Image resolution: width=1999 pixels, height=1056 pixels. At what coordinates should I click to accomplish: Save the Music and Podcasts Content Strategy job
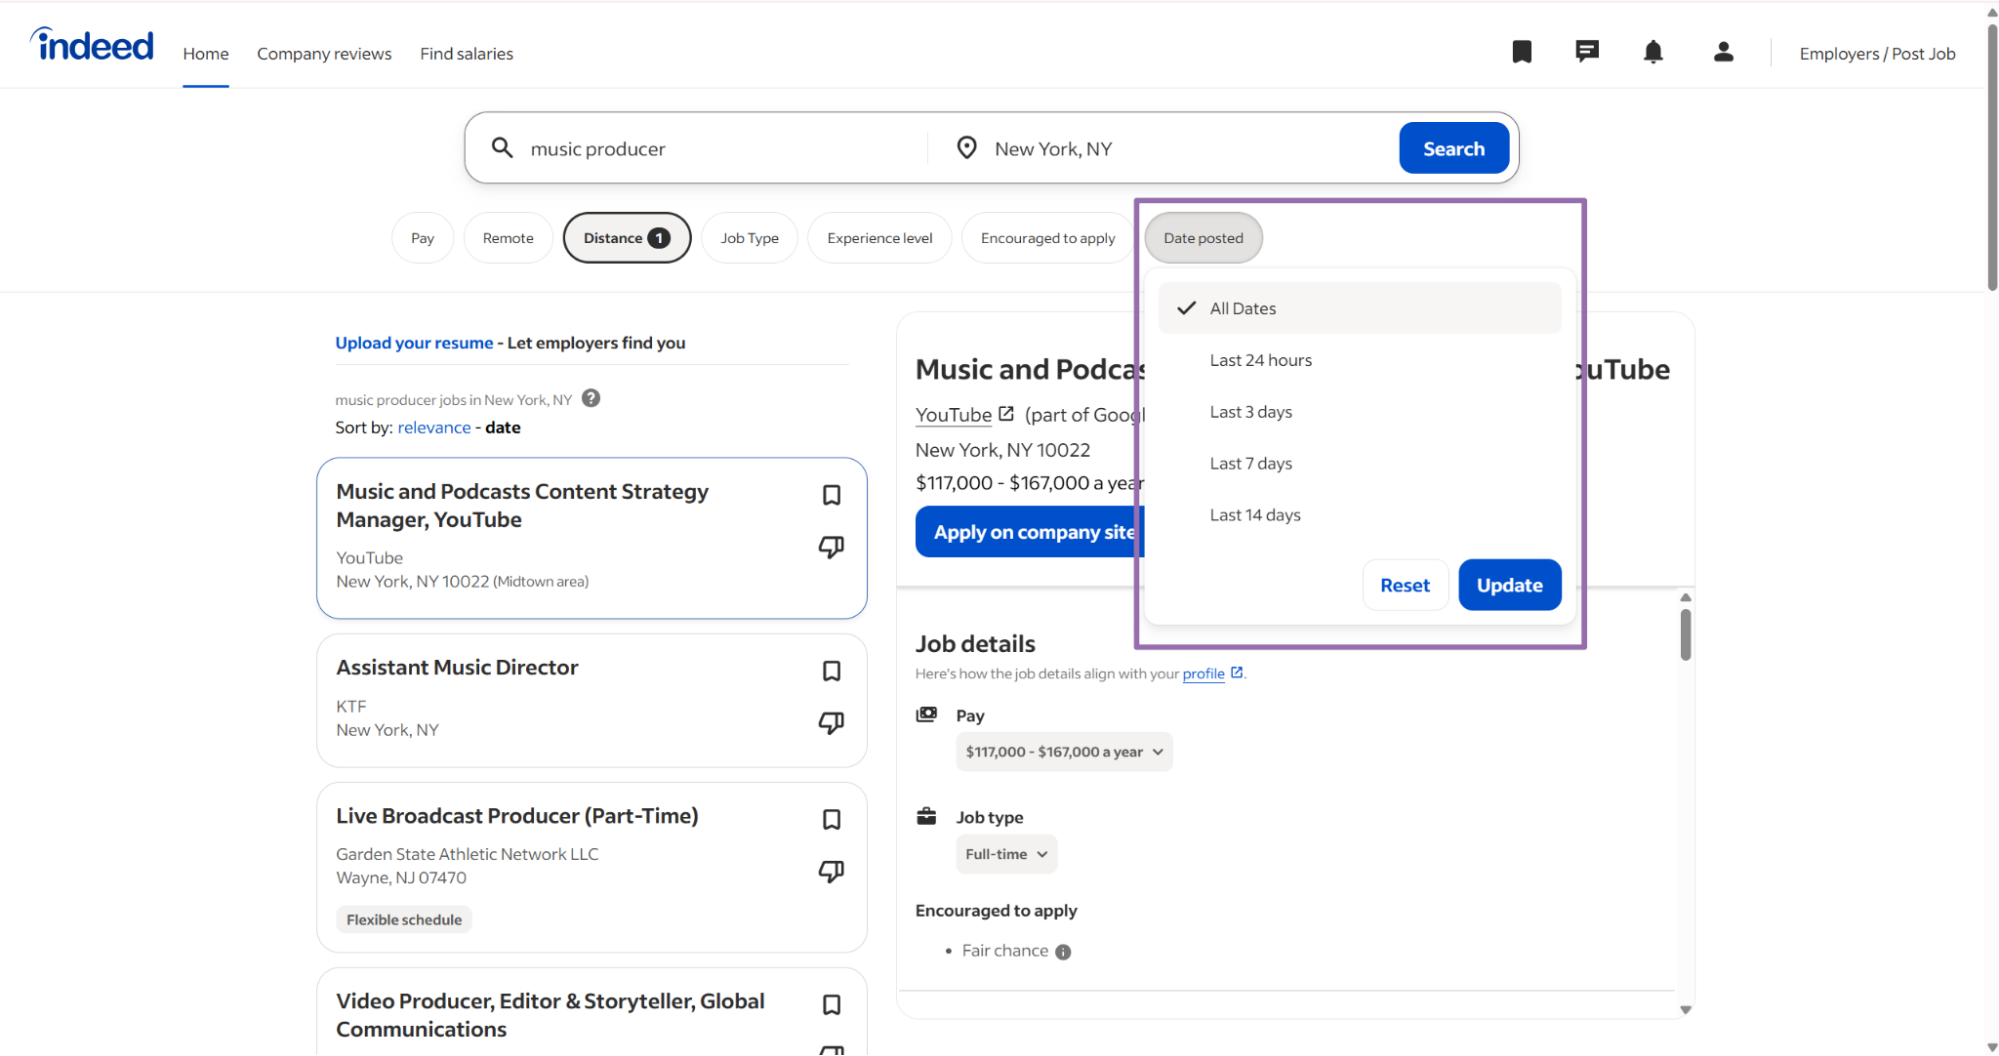click(831, 495)
